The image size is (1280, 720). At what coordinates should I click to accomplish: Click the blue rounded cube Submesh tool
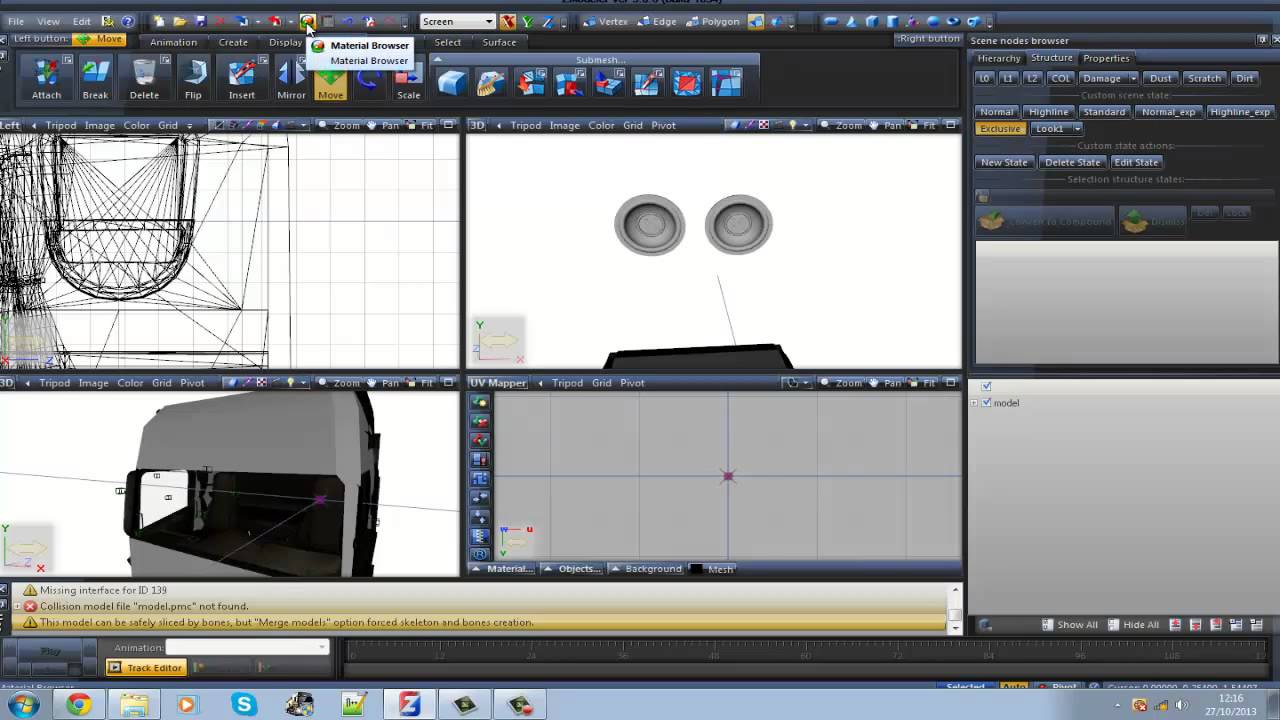click(x=452, y=83)
